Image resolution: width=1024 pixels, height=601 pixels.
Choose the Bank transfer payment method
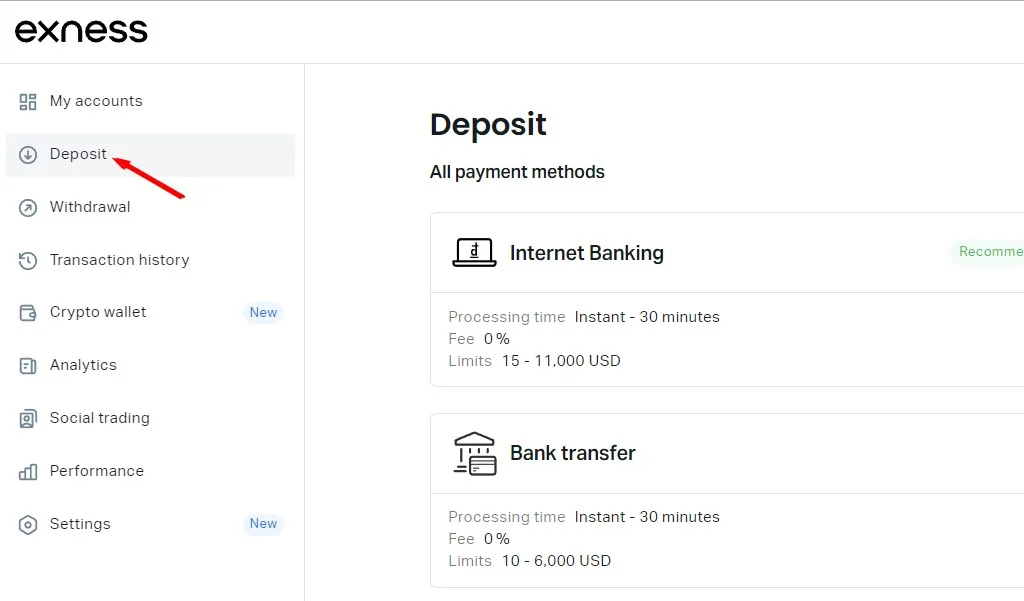pos(573,453)
